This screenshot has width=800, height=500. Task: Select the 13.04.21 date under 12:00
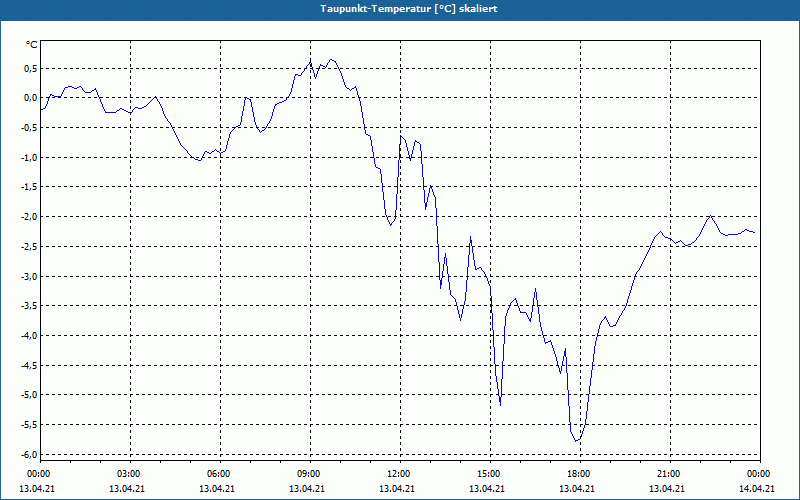397,489
